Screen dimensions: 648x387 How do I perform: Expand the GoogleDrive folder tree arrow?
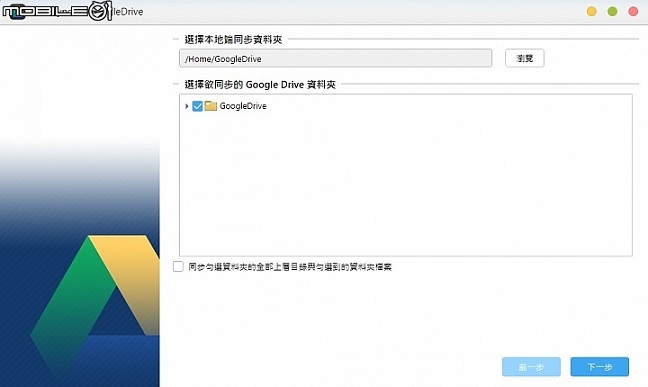coord(186,106)
